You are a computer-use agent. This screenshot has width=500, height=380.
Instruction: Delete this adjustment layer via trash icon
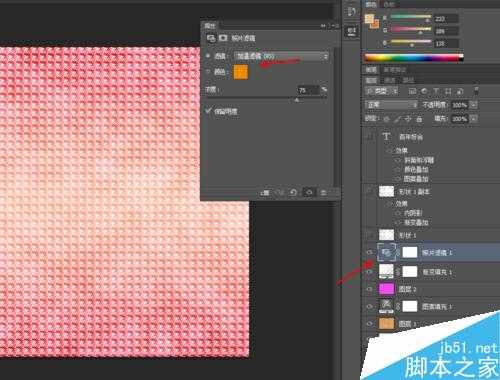tap(323, 193)
